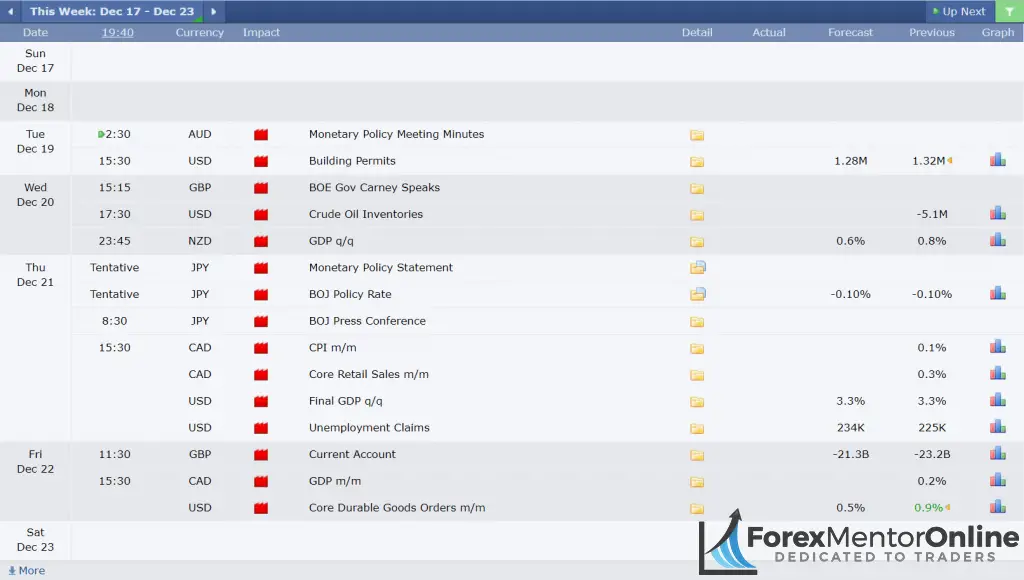This screenshot has width=1024, height=580.
Task: Open detail folder for Core Retail Sales m/m
Action: pos(697,375)
